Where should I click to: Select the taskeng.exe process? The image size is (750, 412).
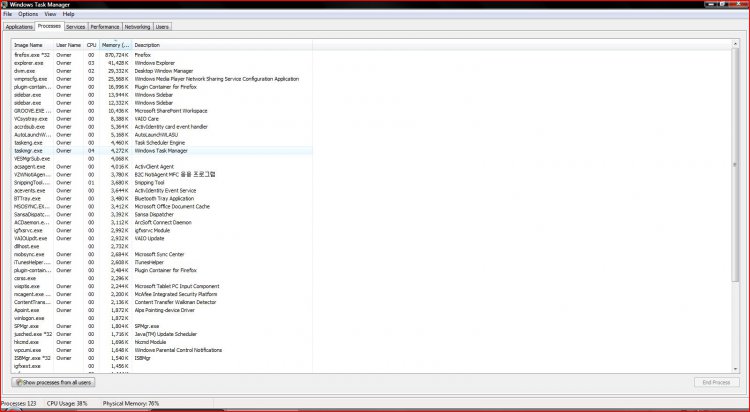(x=162, y=143)
